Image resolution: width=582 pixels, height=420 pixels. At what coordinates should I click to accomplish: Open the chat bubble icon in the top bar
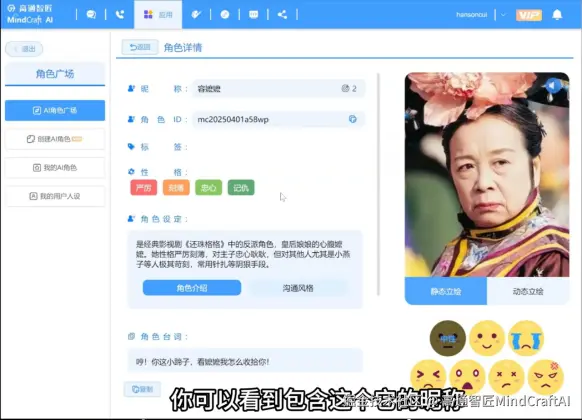(91, 14)
